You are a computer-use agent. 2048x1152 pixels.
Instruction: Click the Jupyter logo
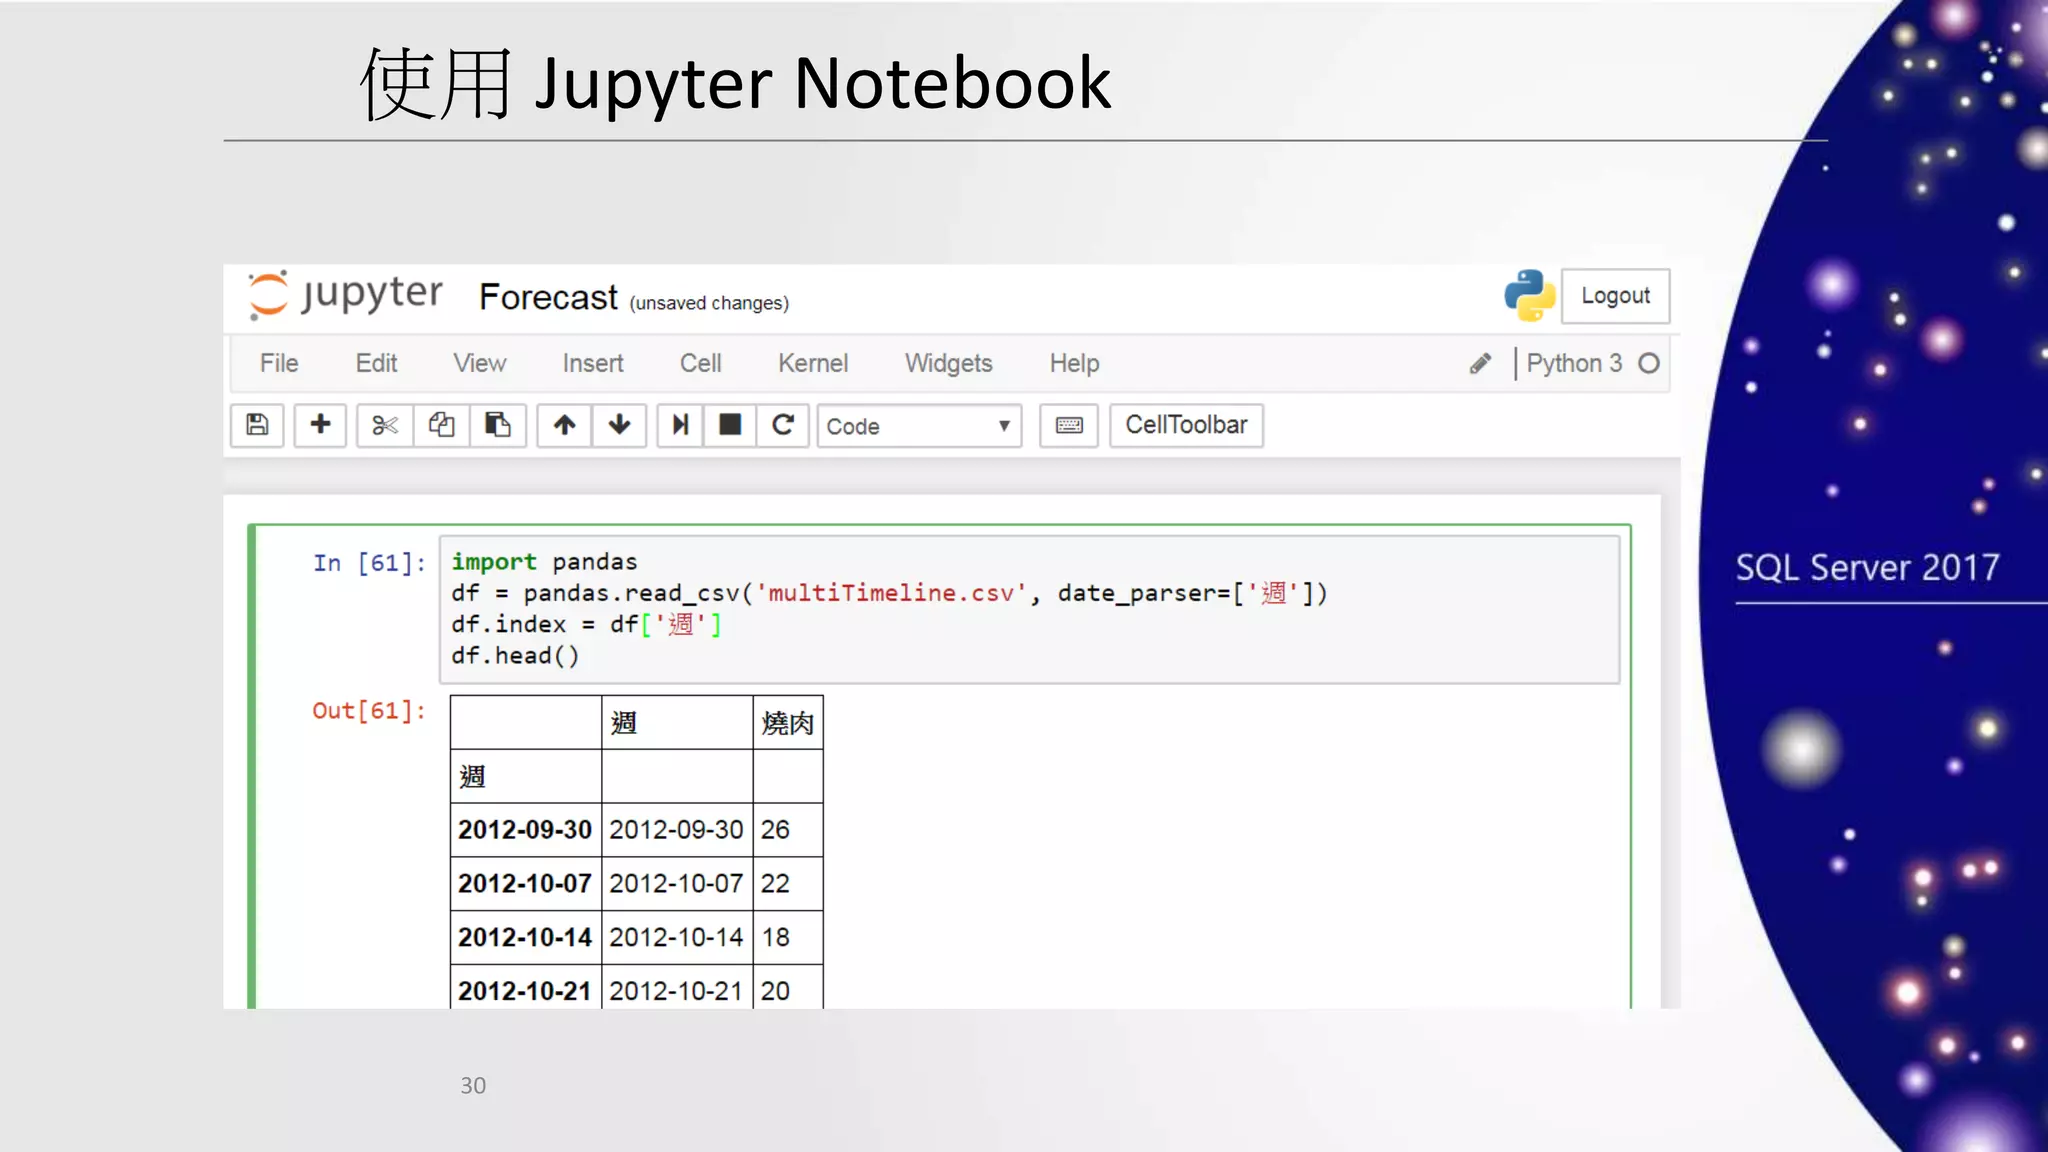tap(345, 295)
